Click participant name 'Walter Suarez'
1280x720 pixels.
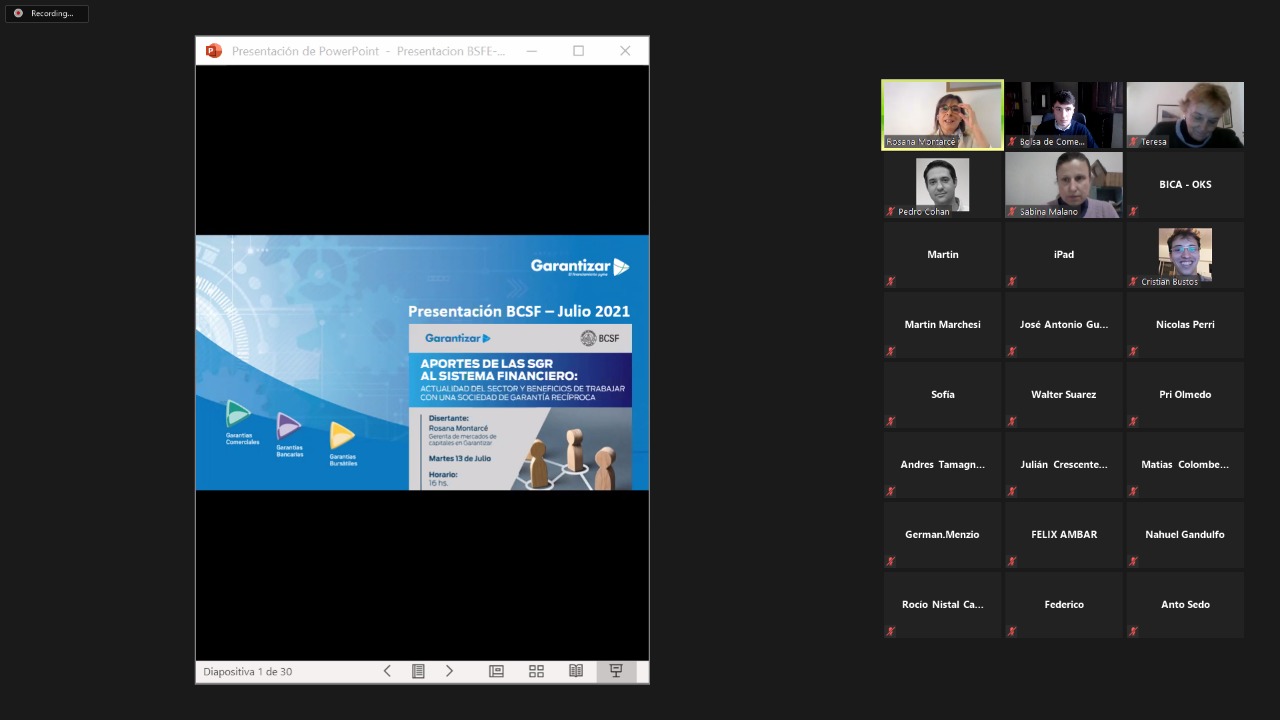tap(1064, 394)
